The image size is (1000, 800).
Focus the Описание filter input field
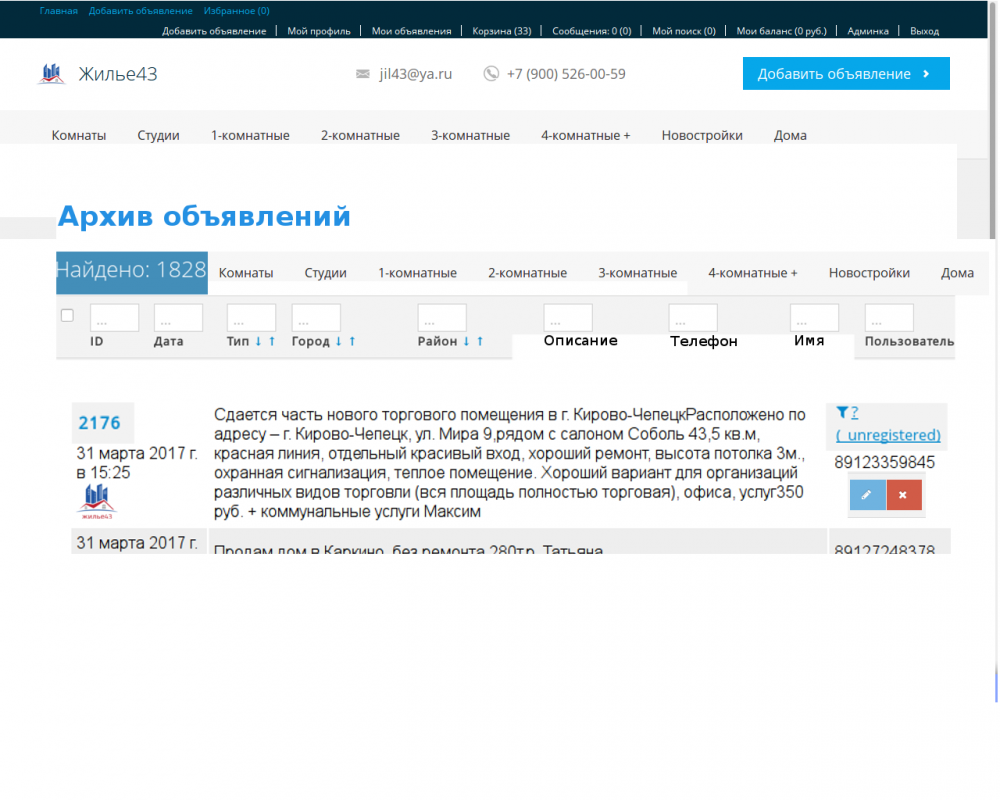tap(568, 318)
